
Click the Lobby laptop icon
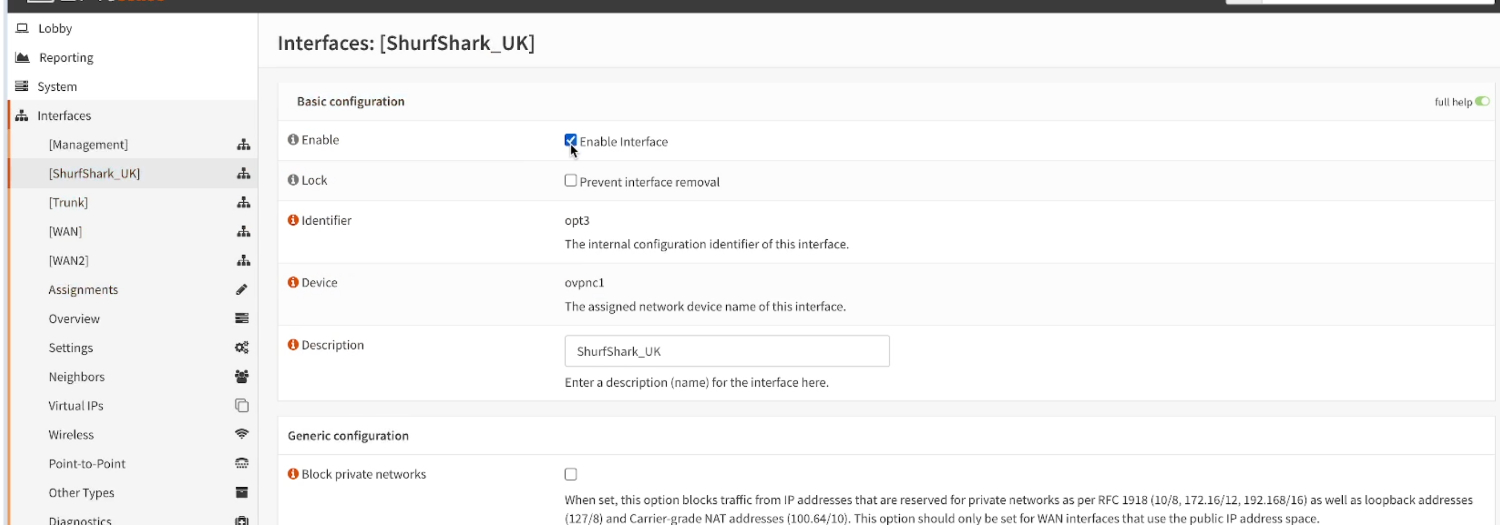(22, 29)
